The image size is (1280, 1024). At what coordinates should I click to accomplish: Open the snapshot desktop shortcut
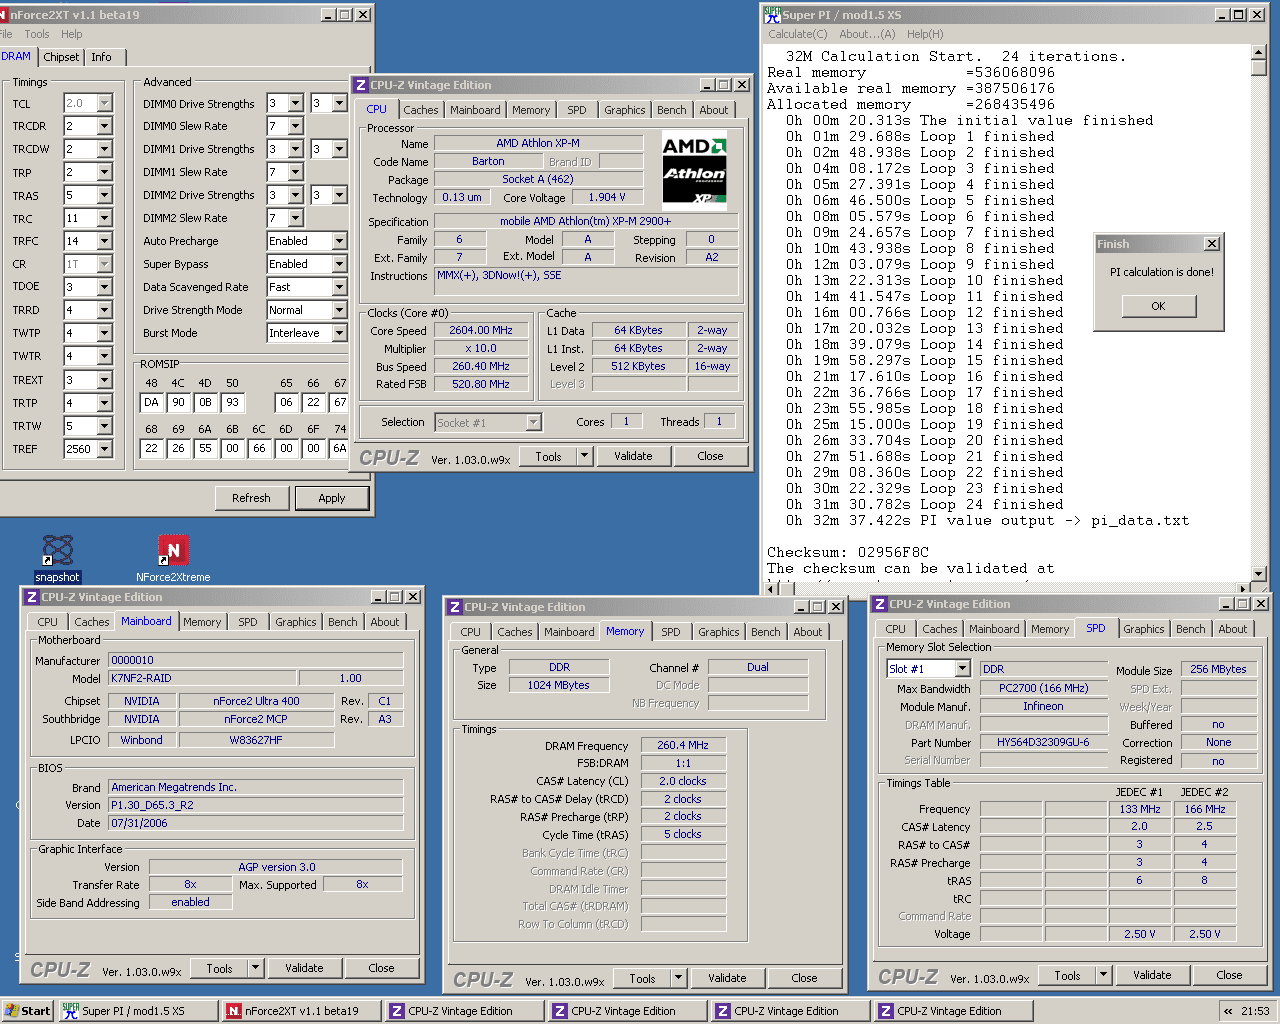click(x=58, y=558)
